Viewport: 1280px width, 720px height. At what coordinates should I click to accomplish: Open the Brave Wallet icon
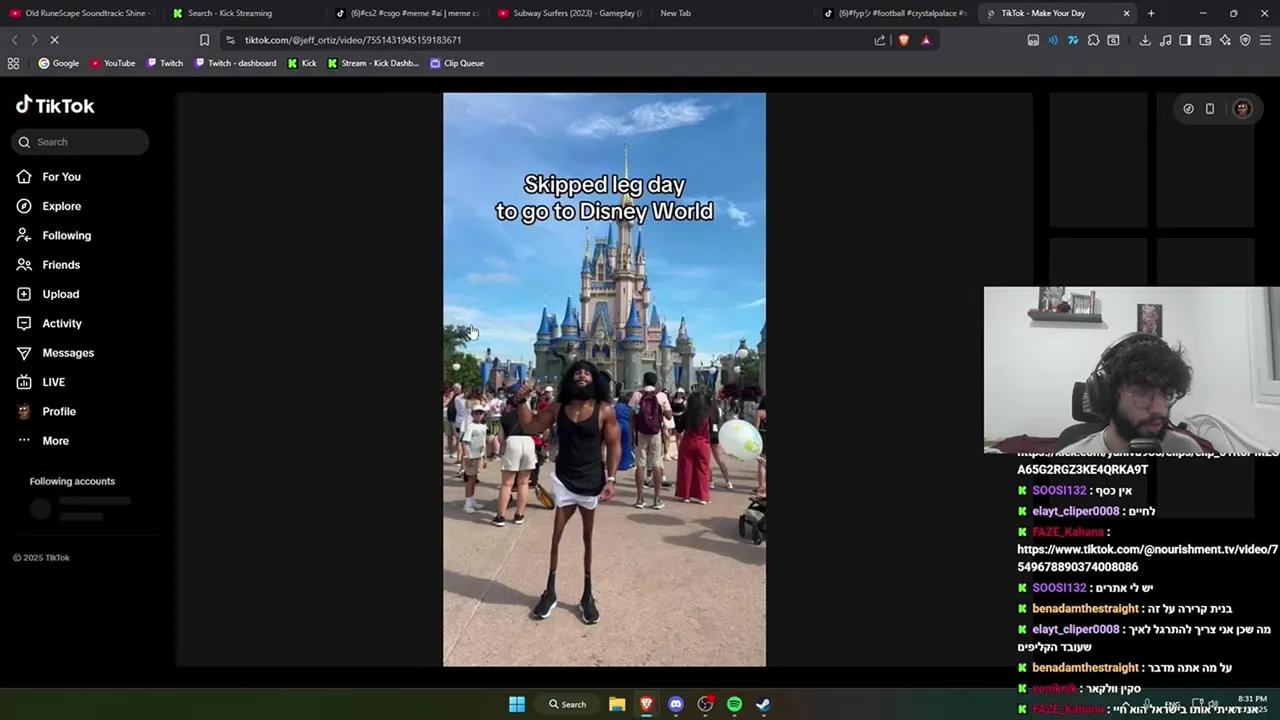click(1205, 40)
